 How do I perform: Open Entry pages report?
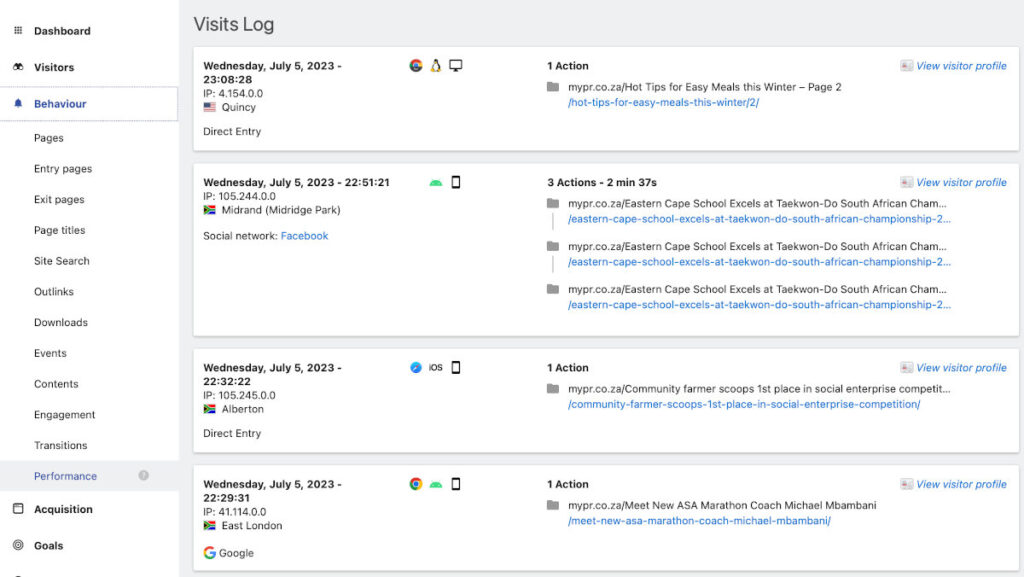point(63,168)
